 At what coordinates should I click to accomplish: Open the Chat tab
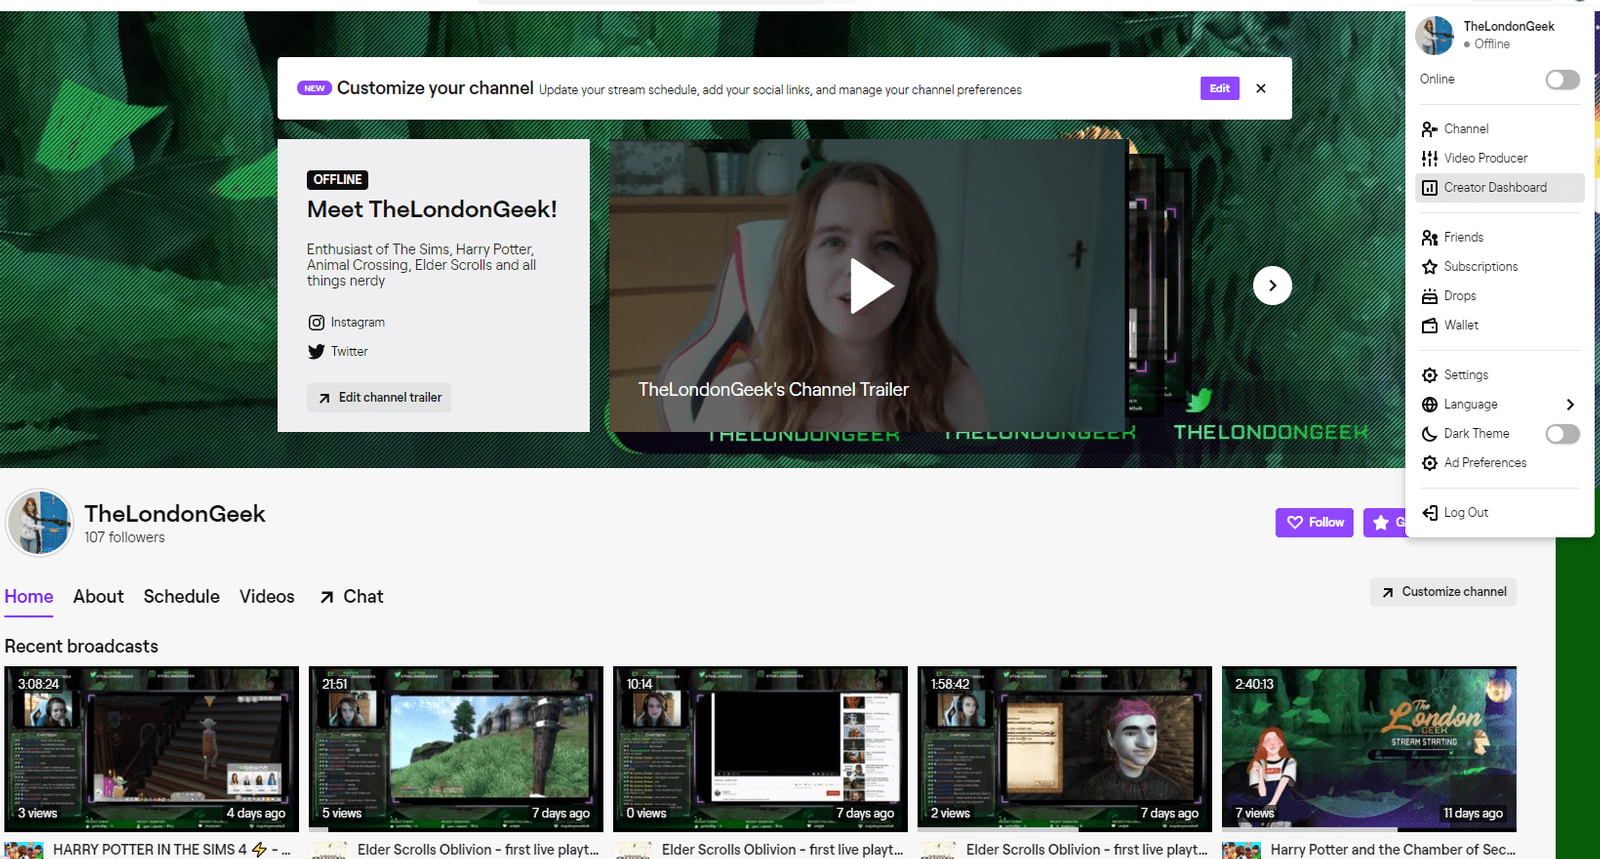click(363, 597)
